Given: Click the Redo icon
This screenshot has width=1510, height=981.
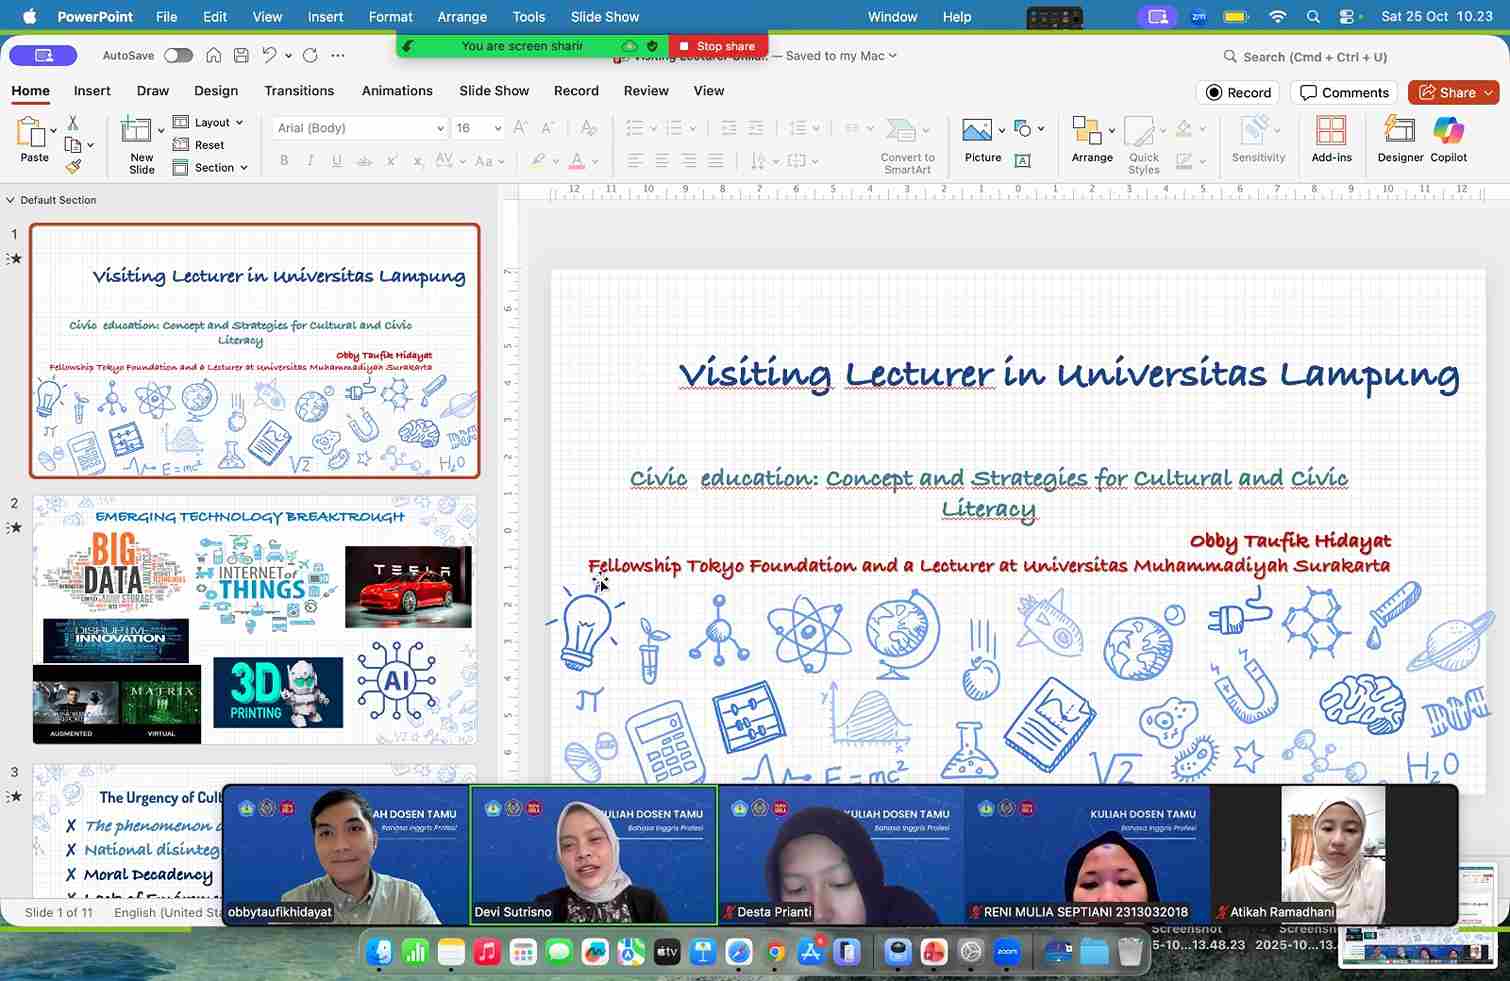Looking at the screenshot, I should [x=310, y=56].
